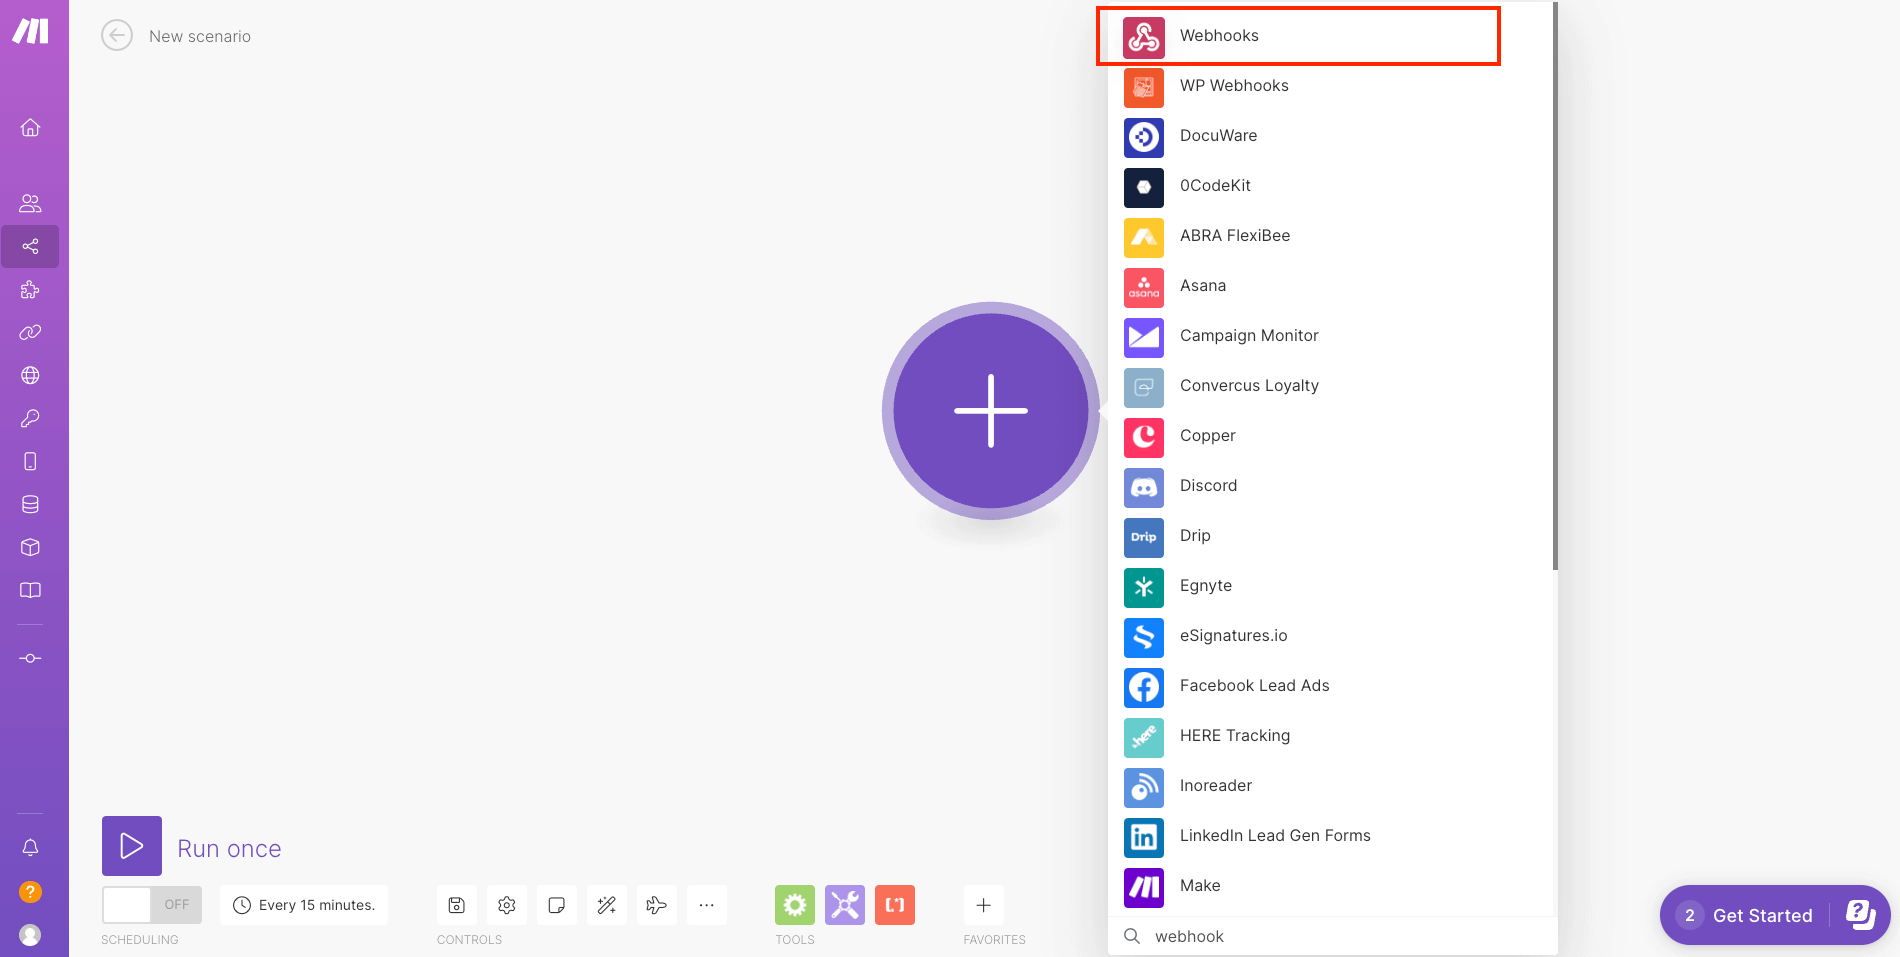Open Data stores icon in sidebar

tap(30, 505)
